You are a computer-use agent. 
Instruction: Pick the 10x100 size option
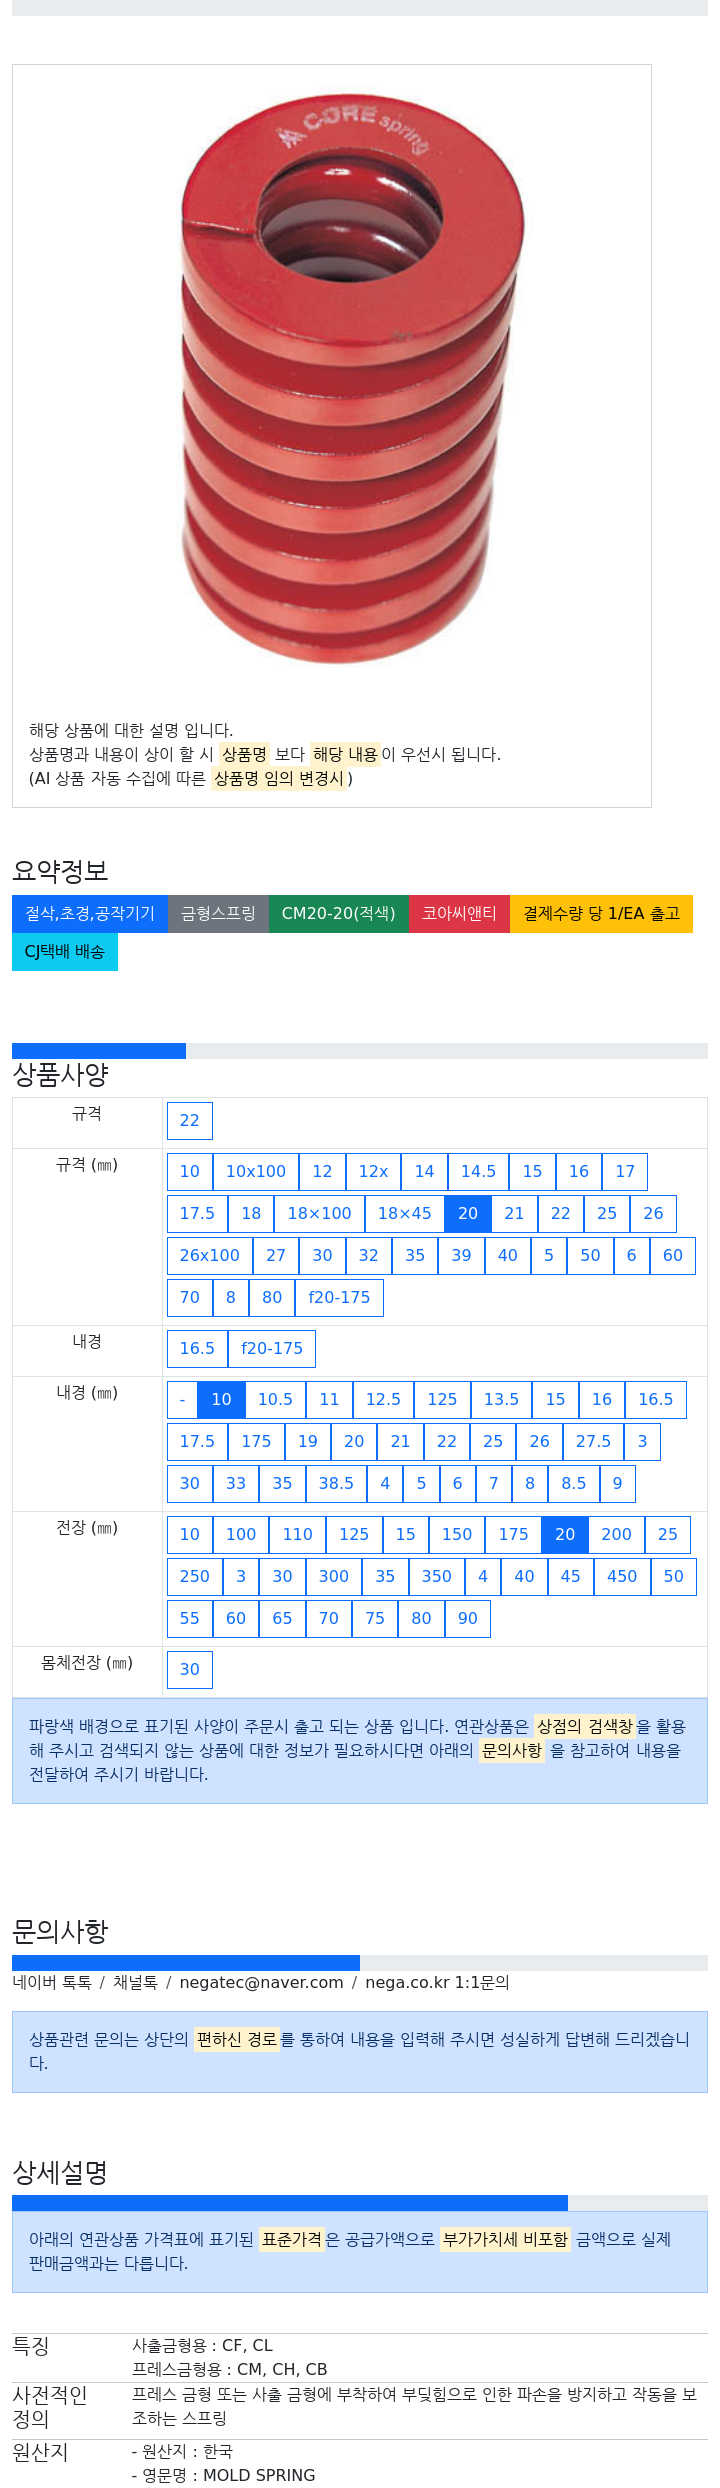click(256, 1172)
